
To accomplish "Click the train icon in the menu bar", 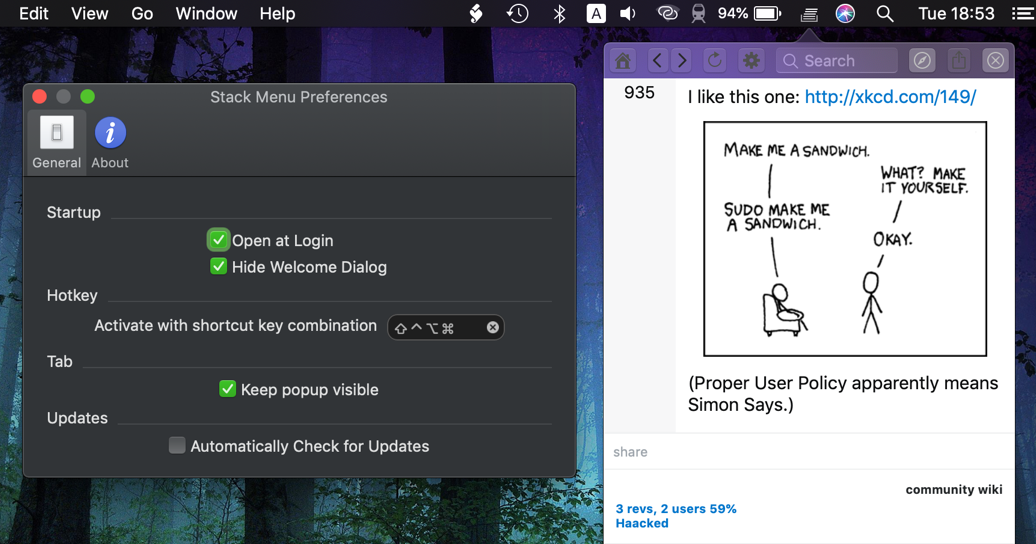I will [698, 13].
